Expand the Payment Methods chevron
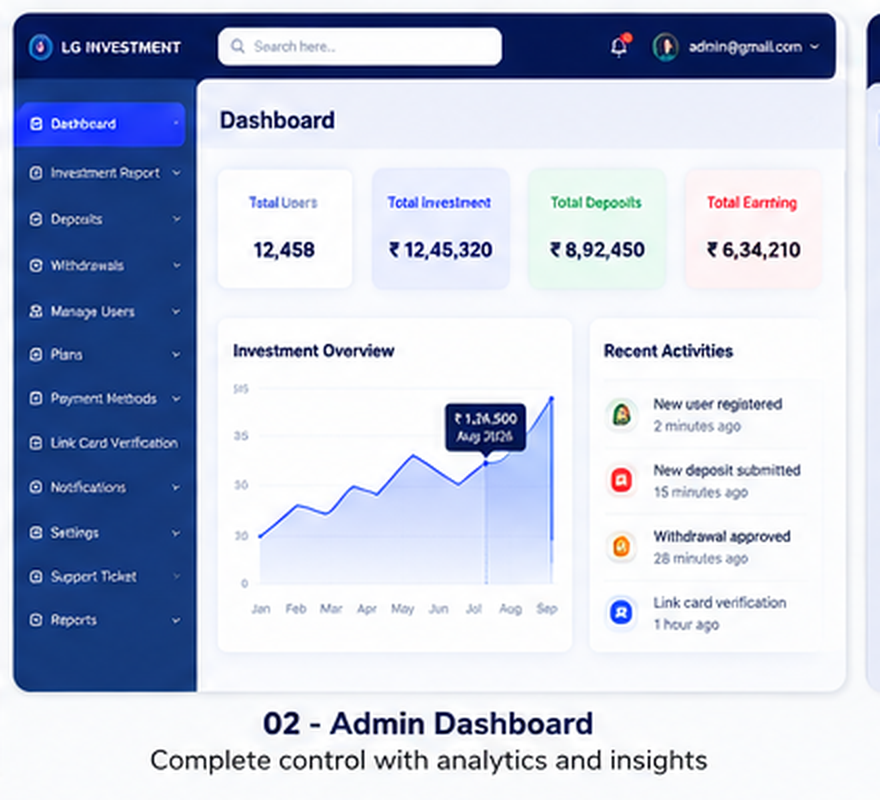880x800 pixels. coord(176,399)
